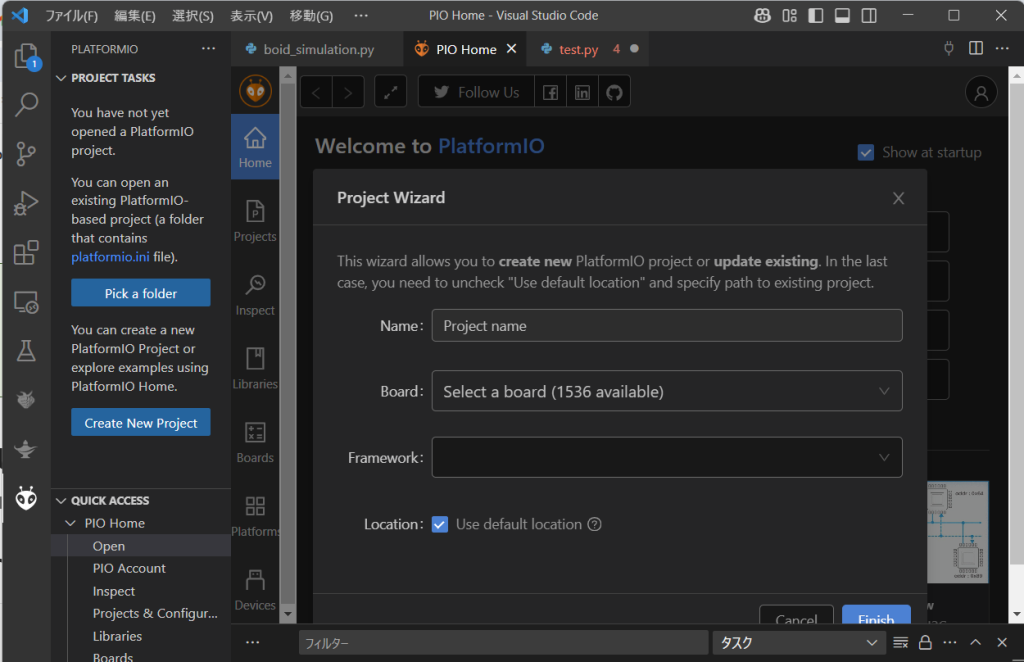Open Devices in PIO Home sidebar
Screen dimensions: 1024x662
(x=255, y=589)
